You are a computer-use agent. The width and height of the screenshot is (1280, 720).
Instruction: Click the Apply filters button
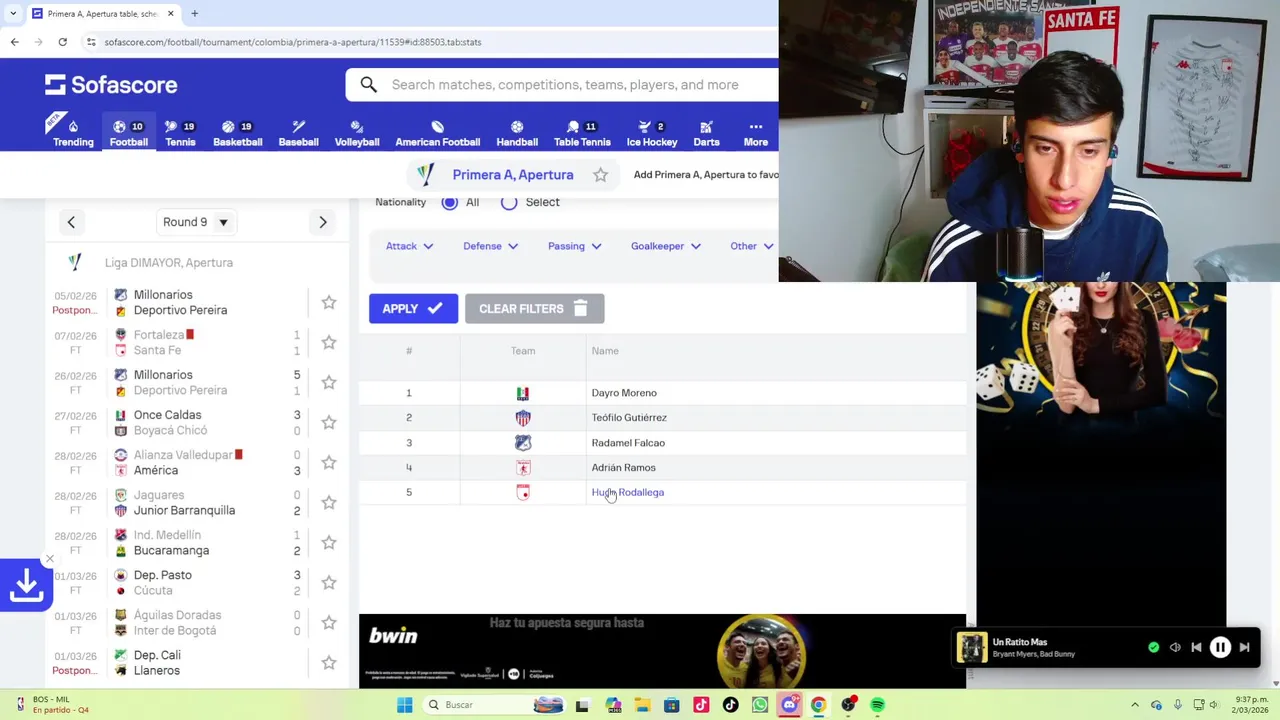[413, 309]
